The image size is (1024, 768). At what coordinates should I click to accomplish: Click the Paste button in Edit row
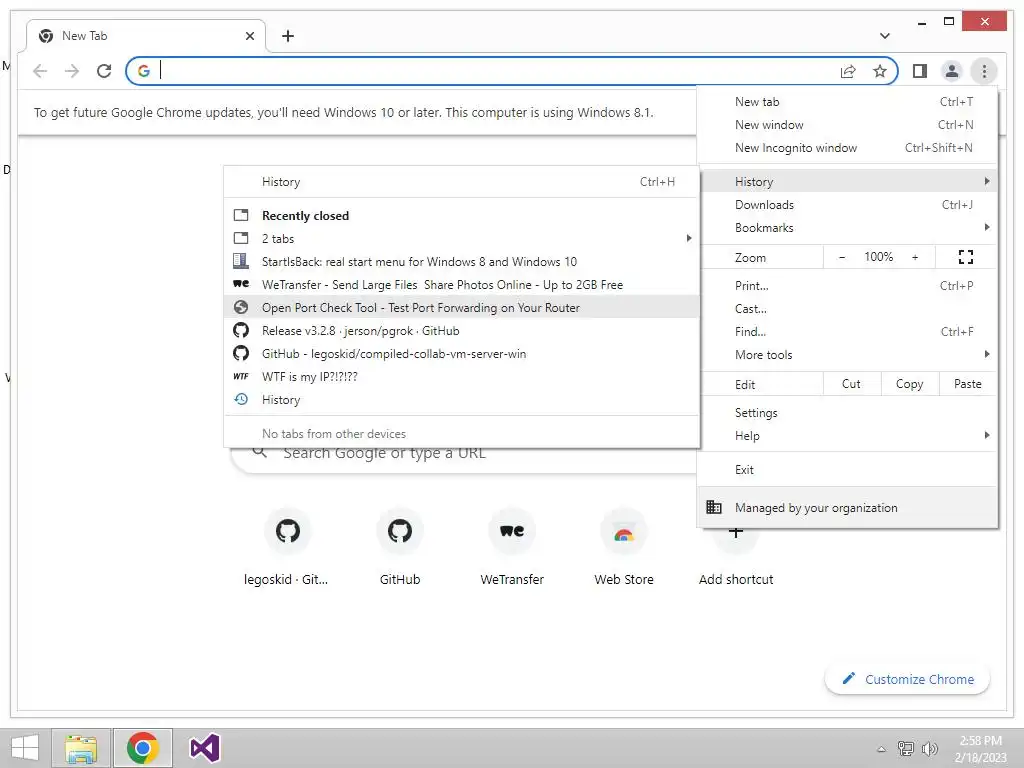(967, 384)
